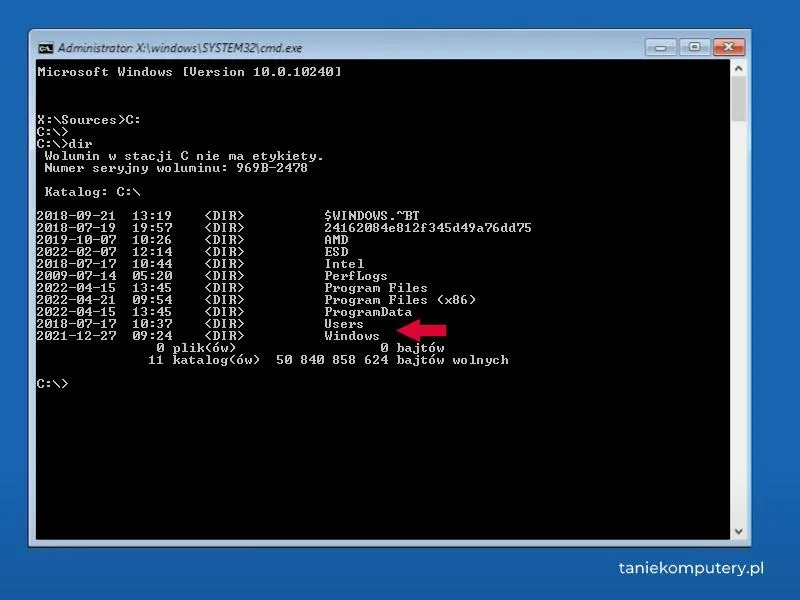
Task: Click the Windows directory entry
Action: (356, 336)
